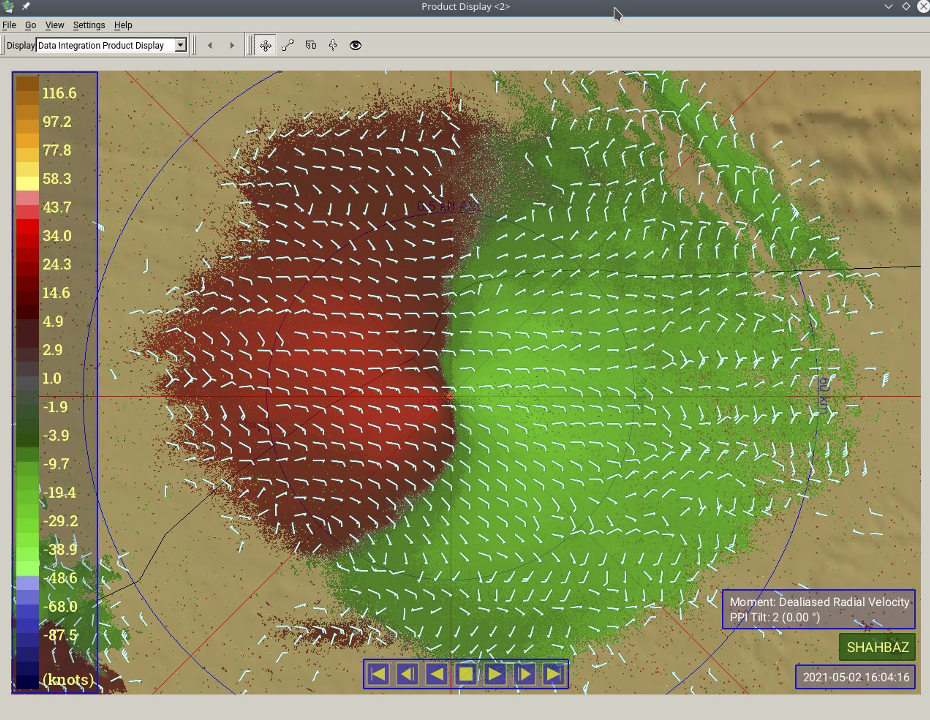Screen dimensions: 930x720
Task: Play animation forward
Action: point(495,674)
